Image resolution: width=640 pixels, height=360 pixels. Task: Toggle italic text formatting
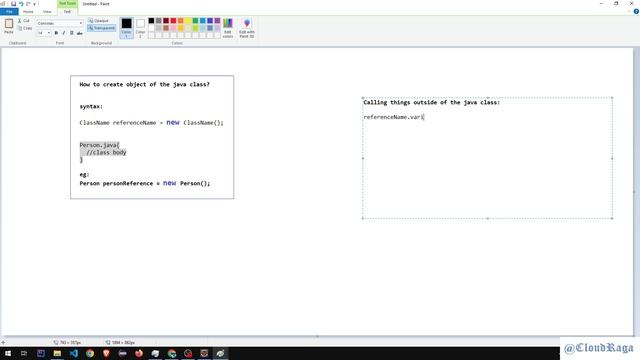pyautogui.click(x=64, y=33)
